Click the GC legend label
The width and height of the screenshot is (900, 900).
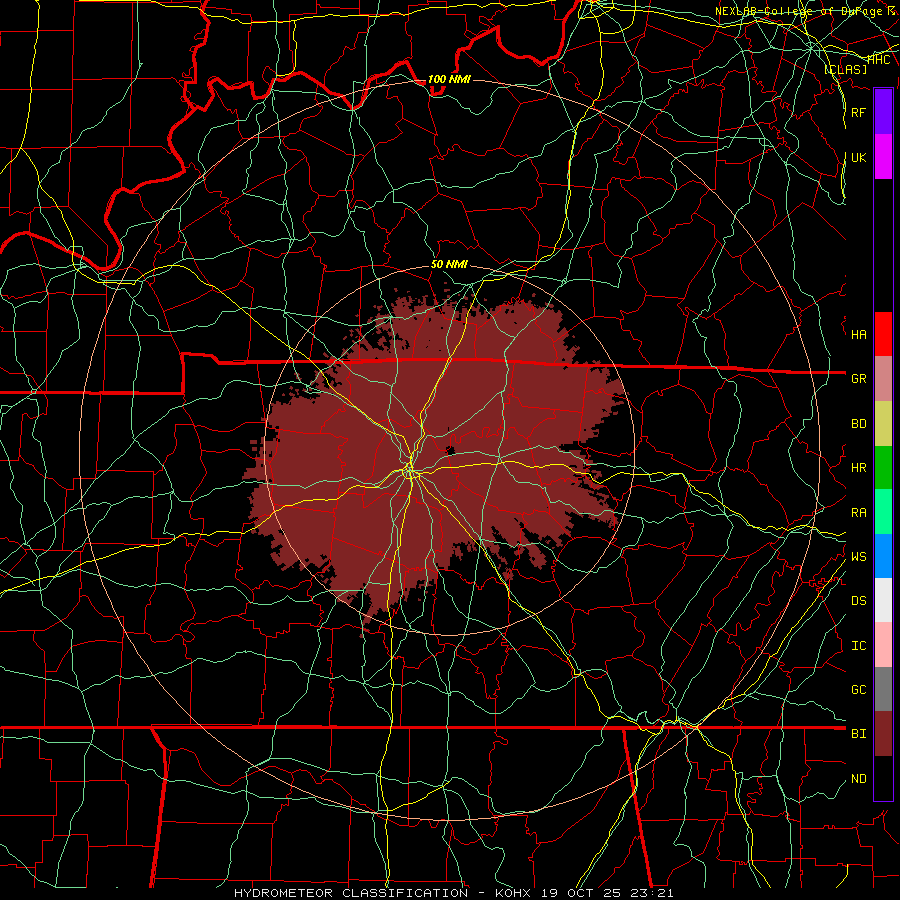(858, 690)
